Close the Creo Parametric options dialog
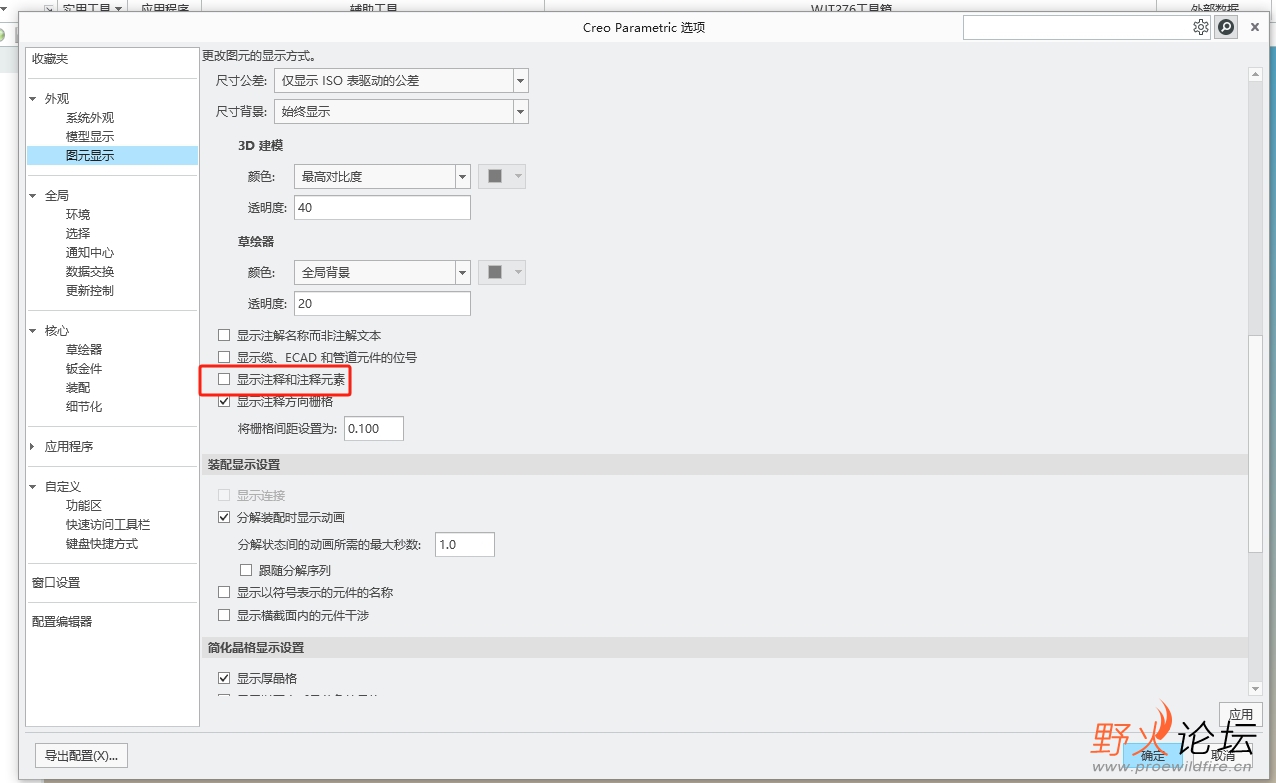Viewport: 1276px width, 783px height. (1255, 27)
